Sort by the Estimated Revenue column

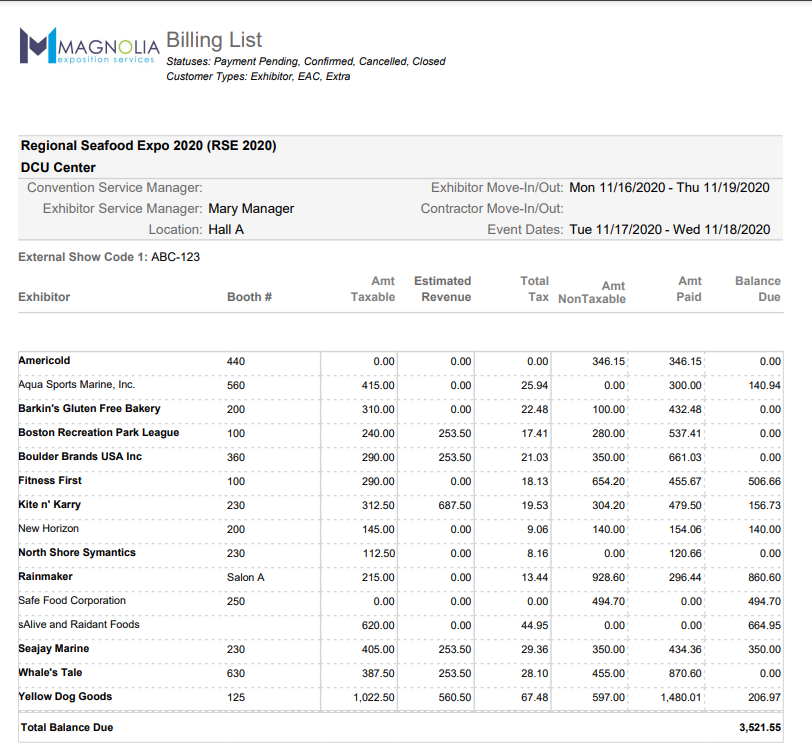coord(442,289)
